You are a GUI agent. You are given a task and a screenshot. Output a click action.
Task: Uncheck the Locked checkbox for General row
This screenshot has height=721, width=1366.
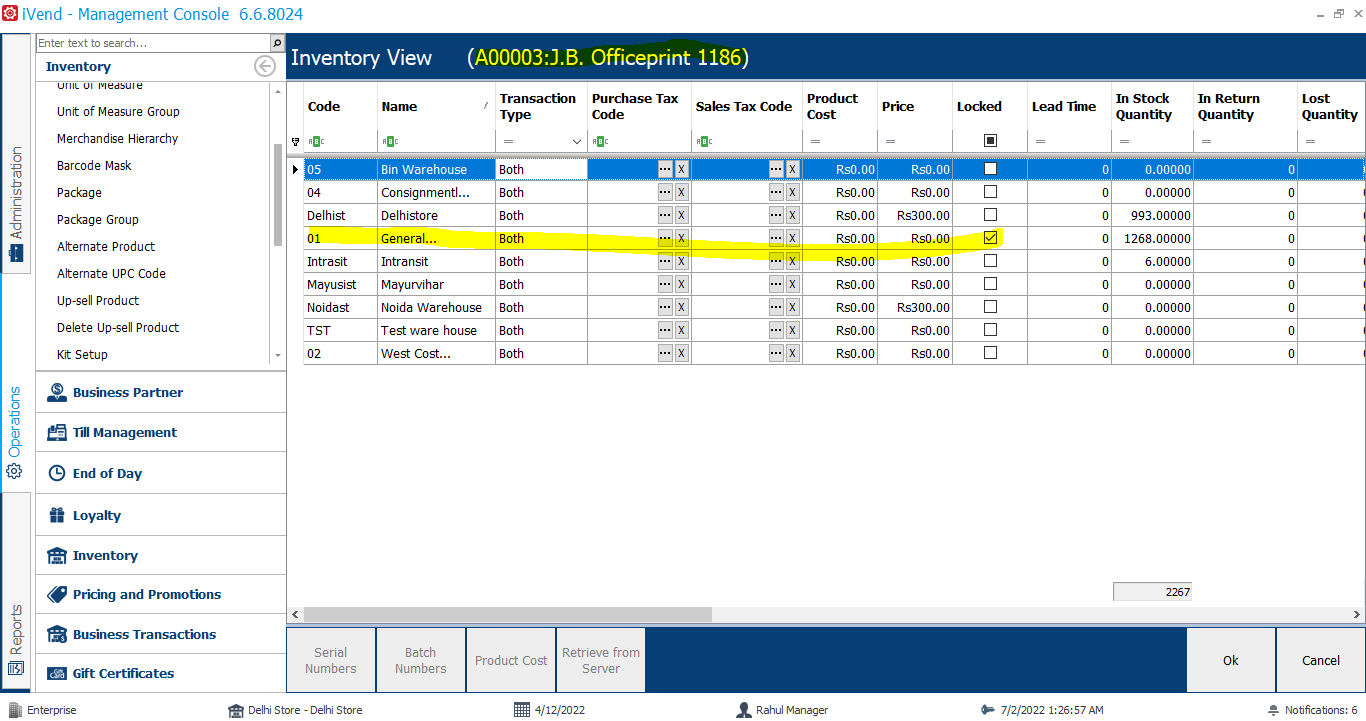coord(991,238)
